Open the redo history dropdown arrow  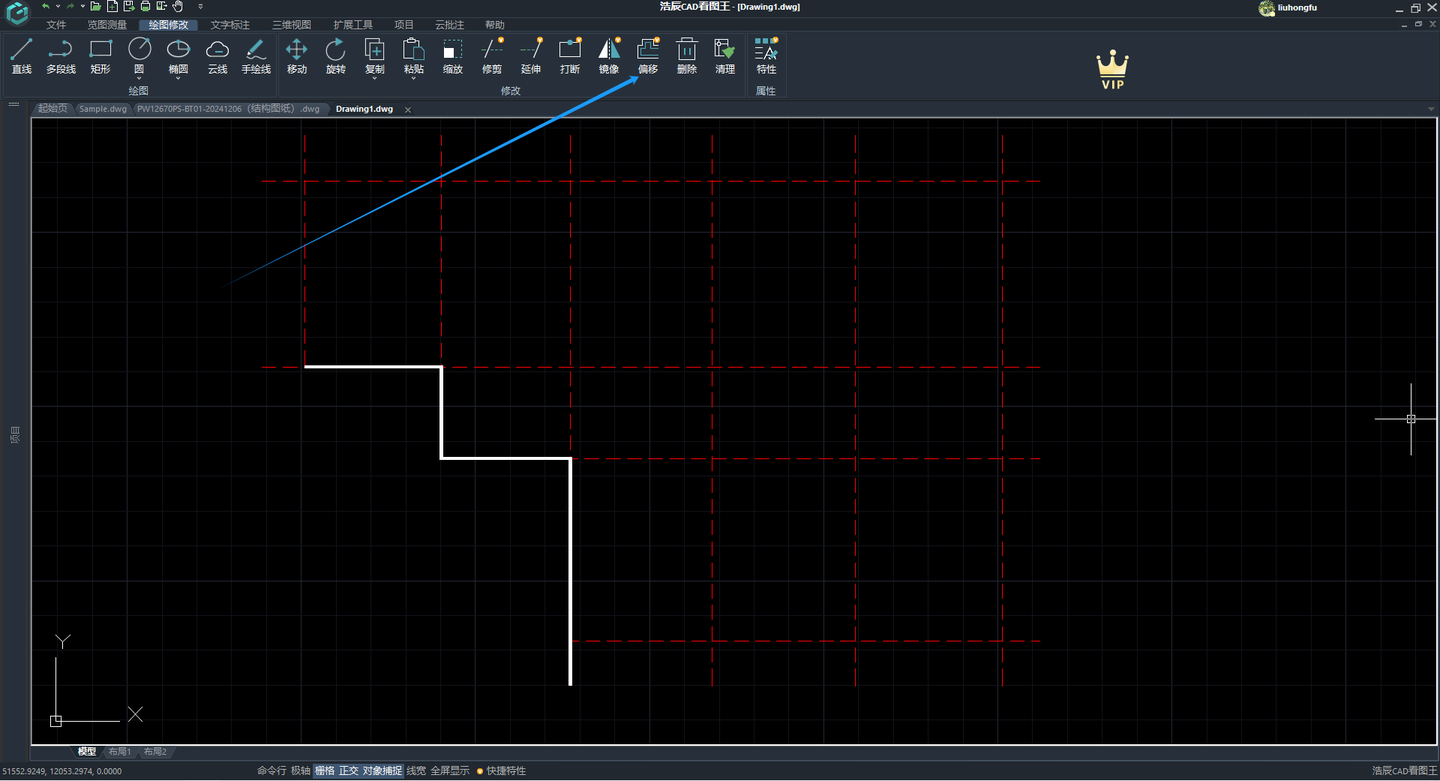[x=82, y=7]
